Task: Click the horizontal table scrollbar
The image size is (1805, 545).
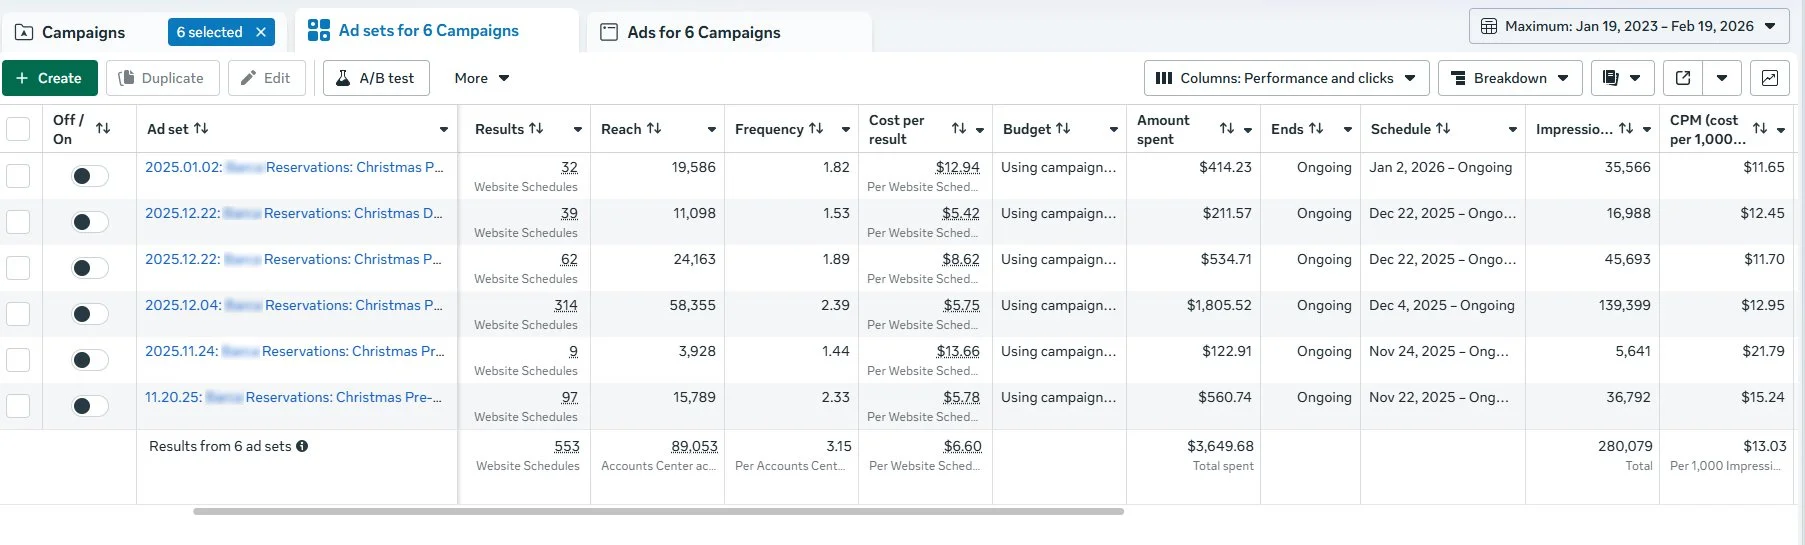Action: pyautogui.click(x=658, y=511)
